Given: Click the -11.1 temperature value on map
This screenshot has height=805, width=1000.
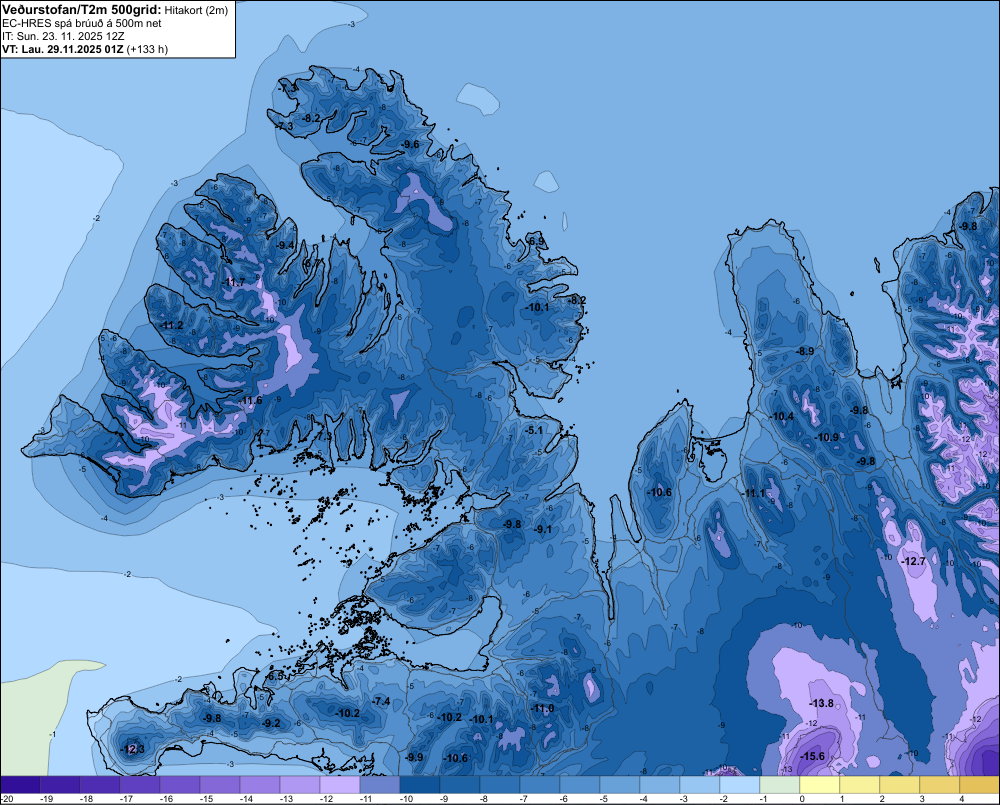Looking at the screenshot, I should (753, 493).
